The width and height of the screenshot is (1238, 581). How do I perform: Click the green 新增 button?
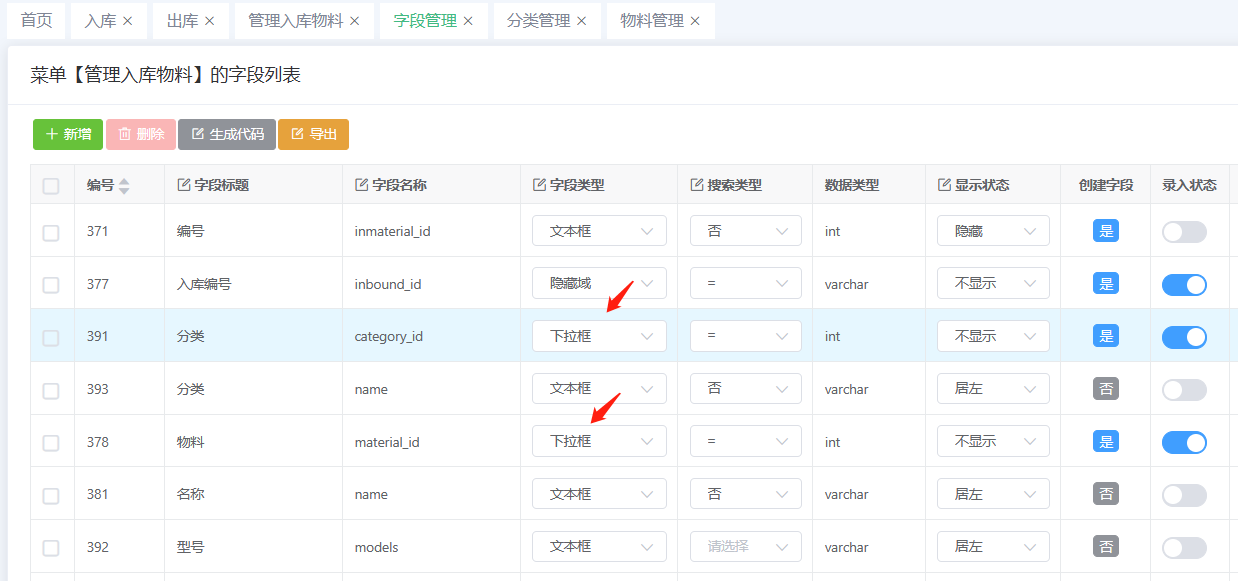pos(68,134)
